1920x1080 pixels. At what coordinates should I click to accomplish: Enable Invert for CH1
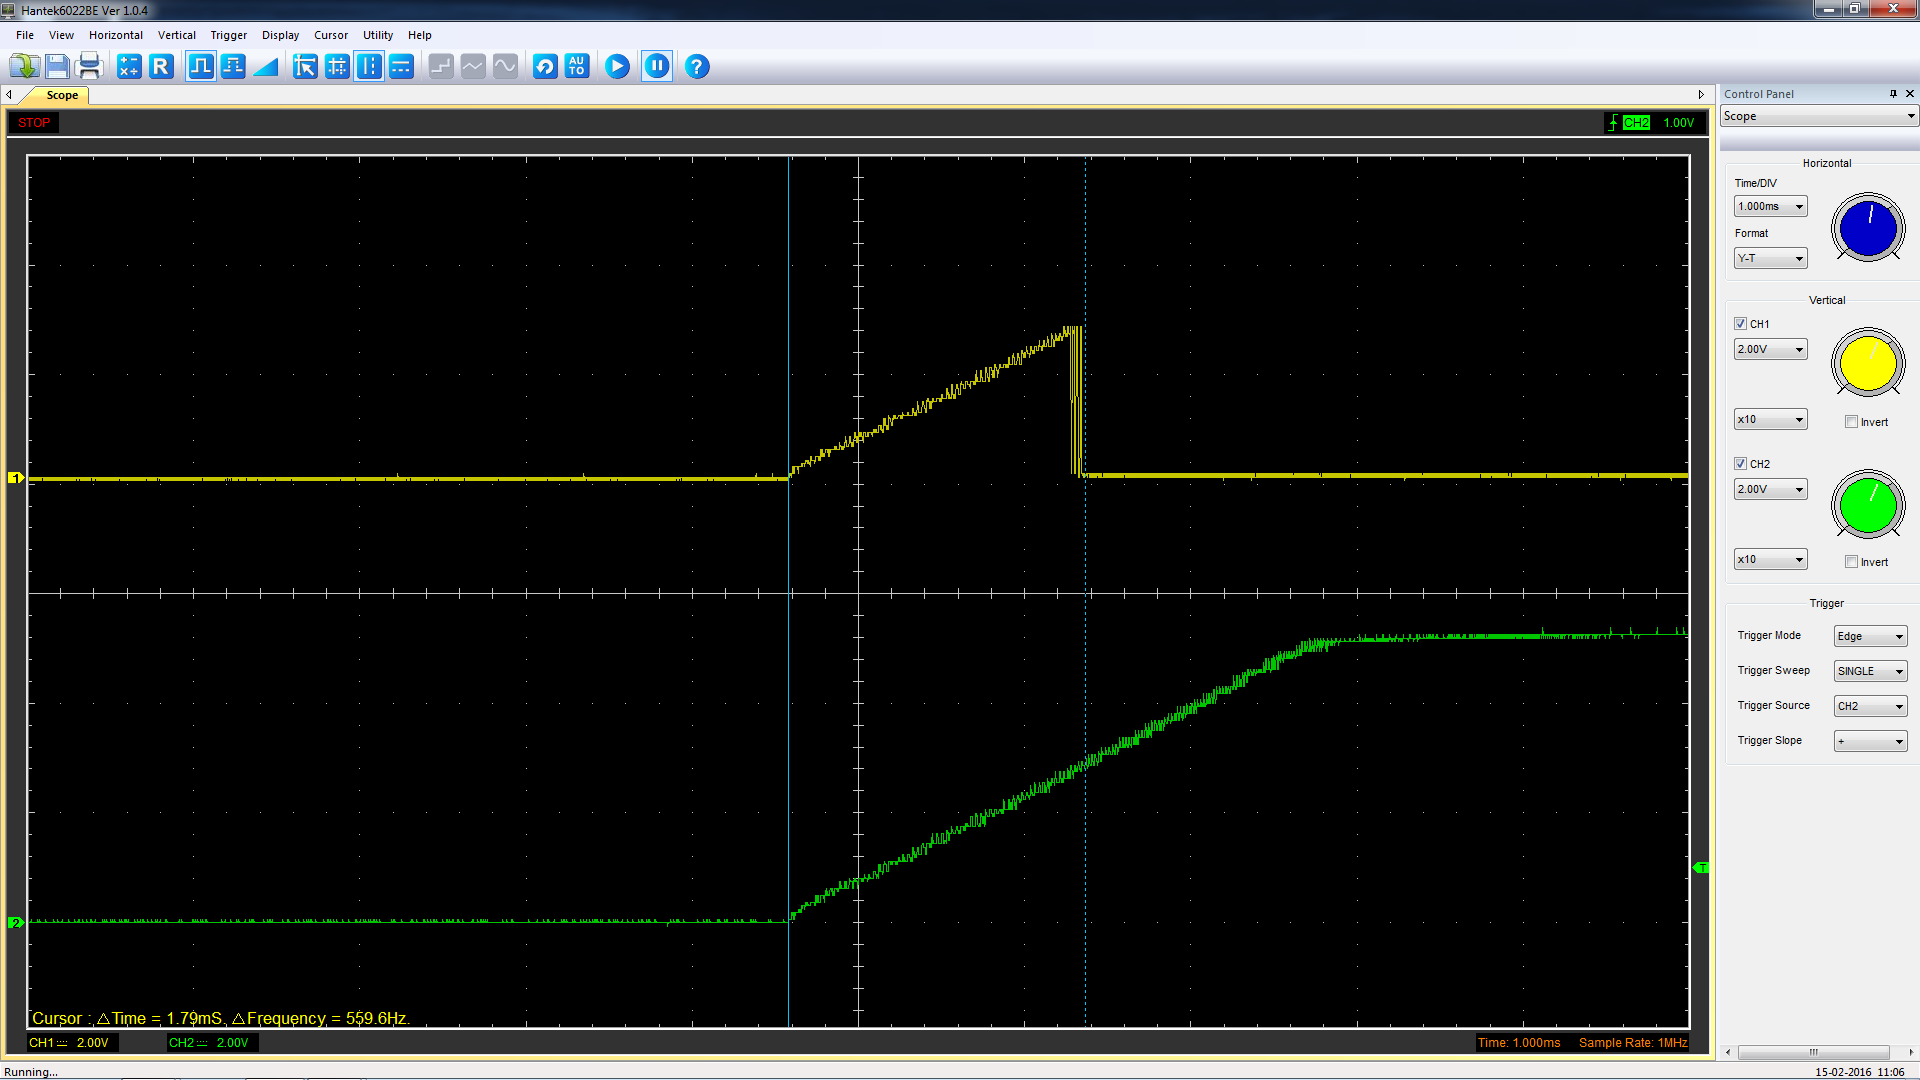[x=1852, y=421]
